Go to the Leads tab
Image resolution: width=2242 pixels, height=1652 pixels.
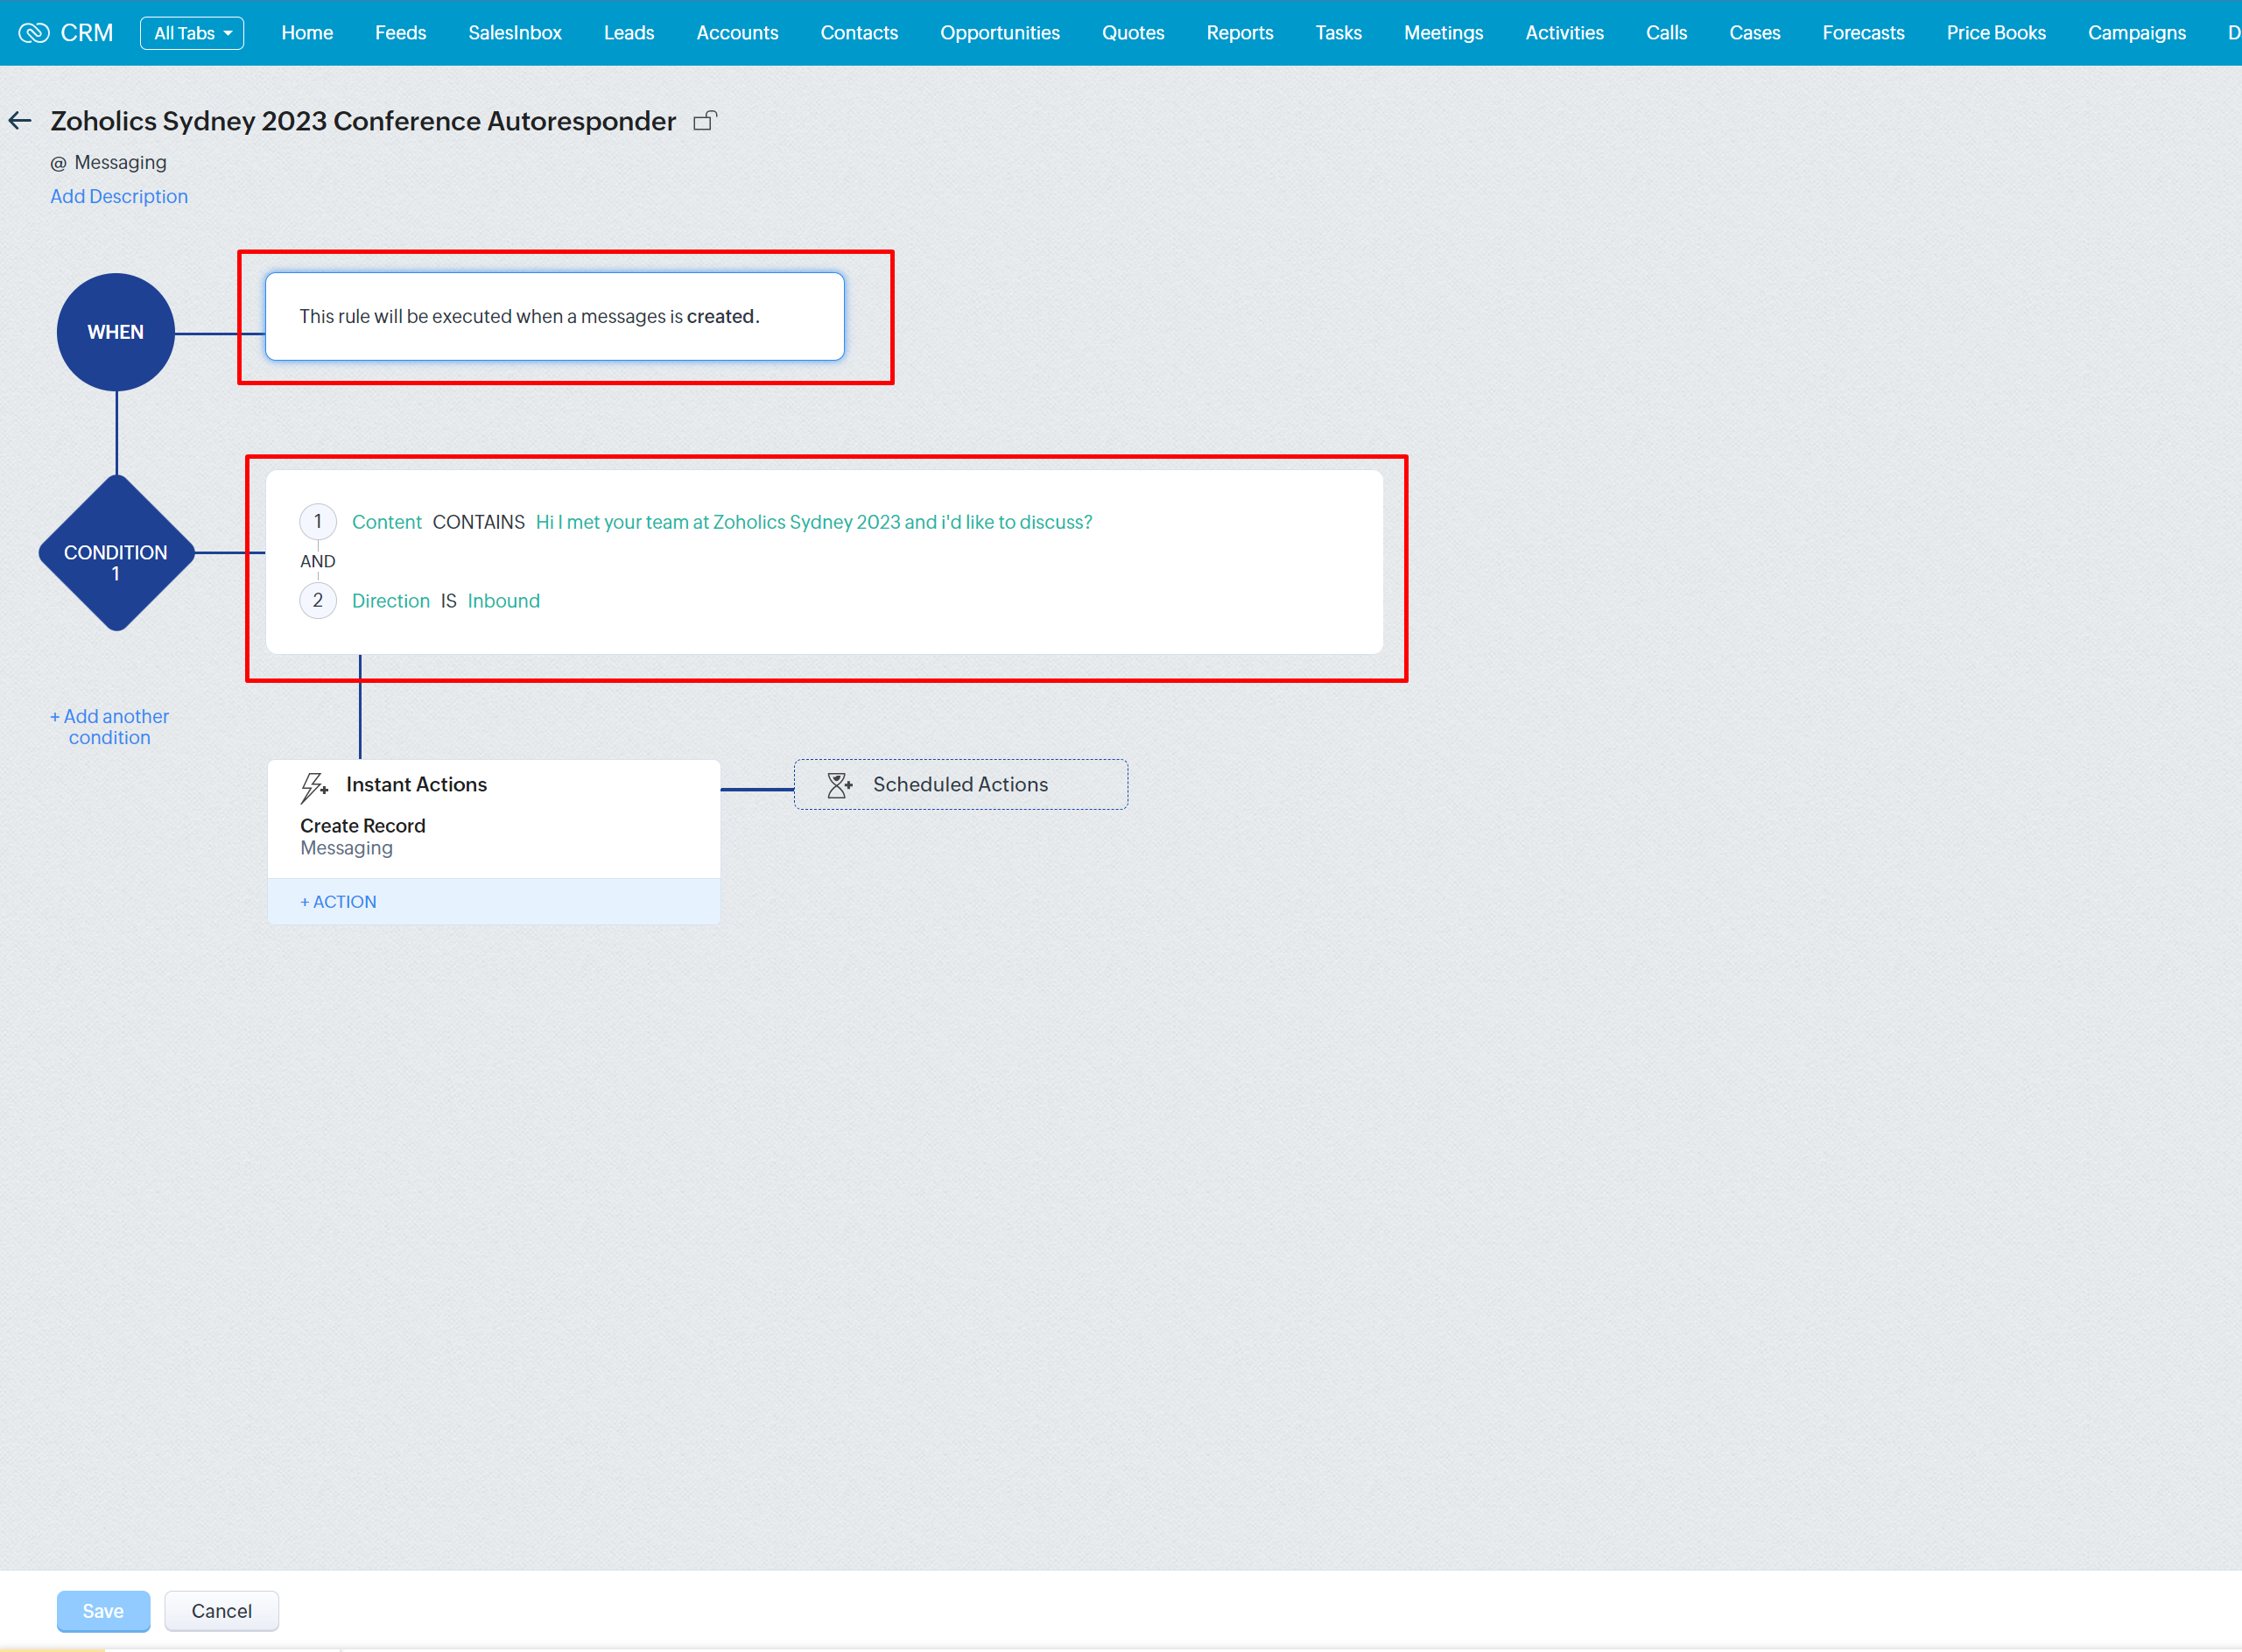click(x=629, y=33)
